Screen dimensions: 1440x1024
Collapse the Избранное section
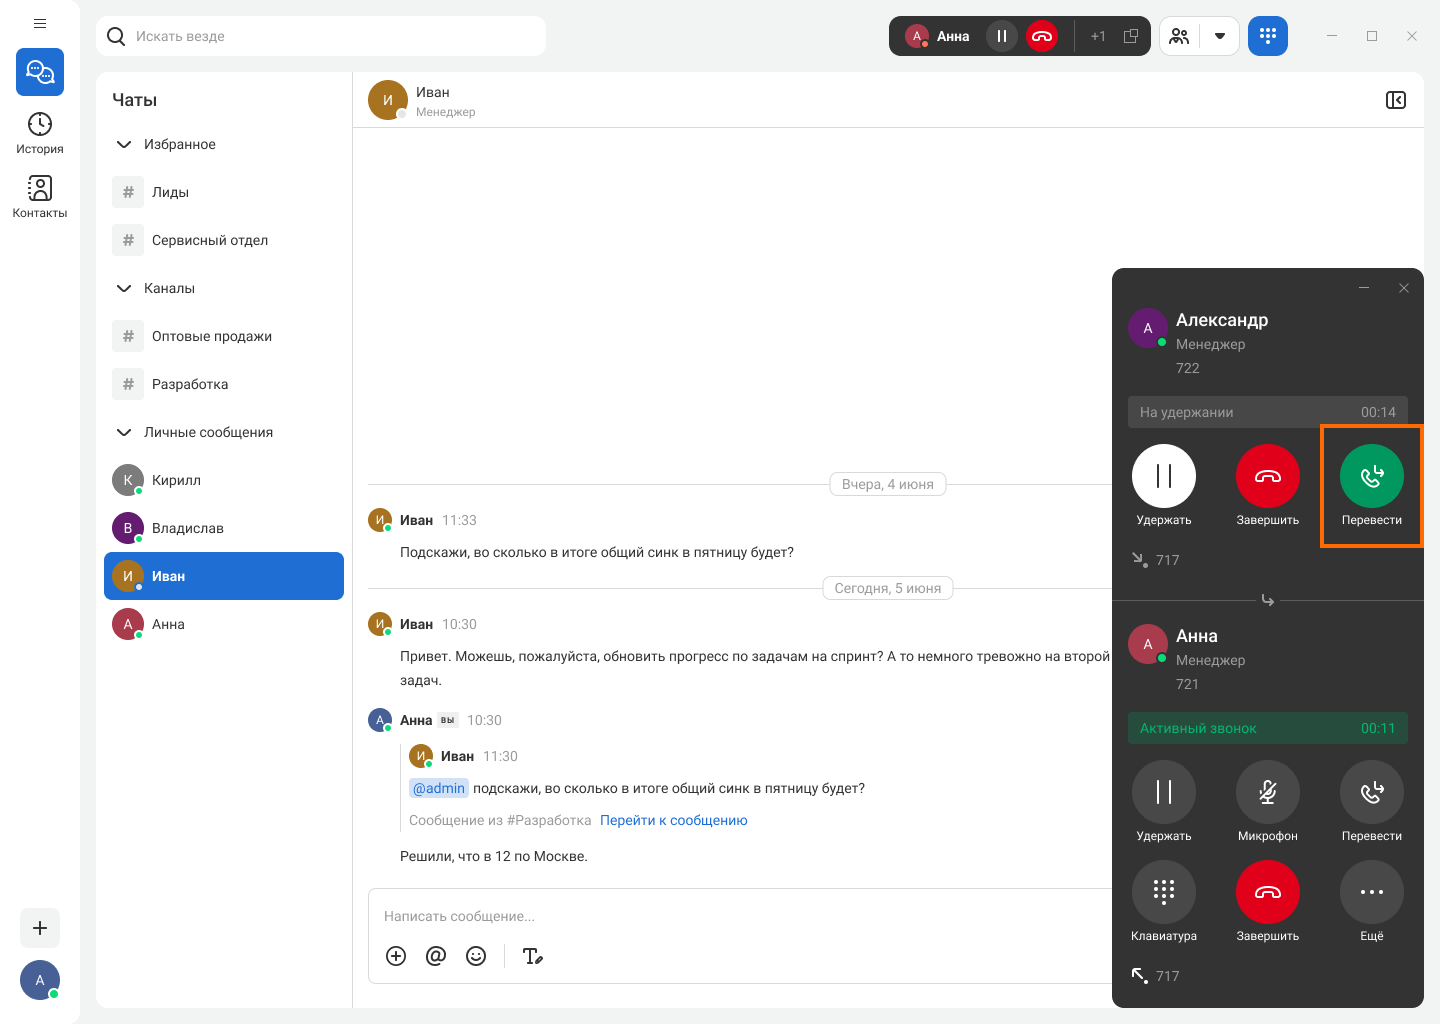(124, 144)
